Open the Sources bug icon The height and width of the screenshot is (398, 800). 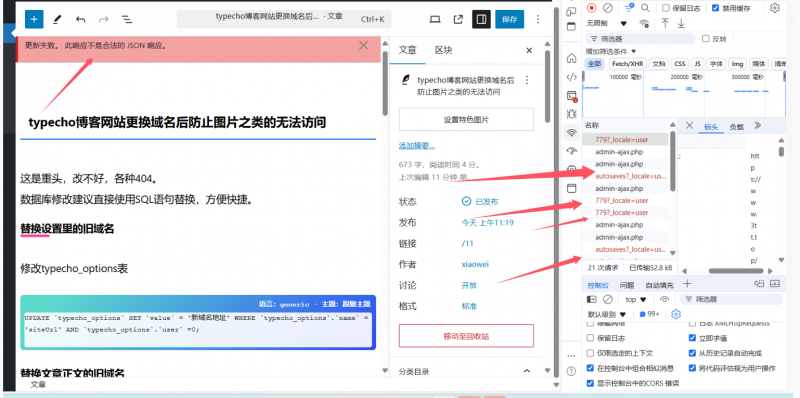pos(572,114)
